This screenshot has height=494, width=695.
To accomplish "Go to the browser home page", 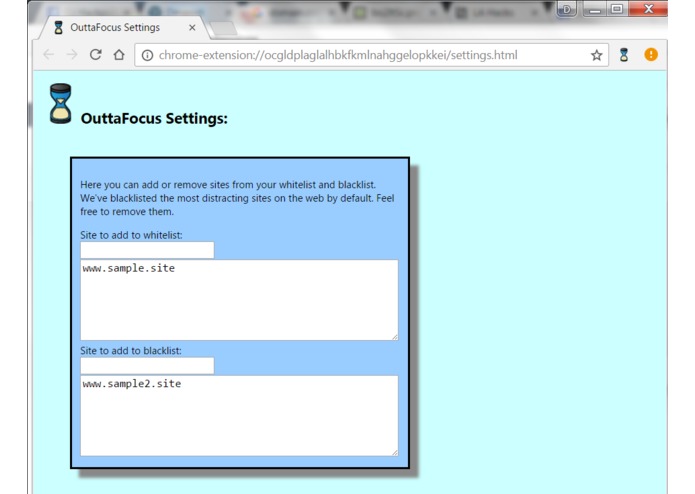I will click(119, 54).
